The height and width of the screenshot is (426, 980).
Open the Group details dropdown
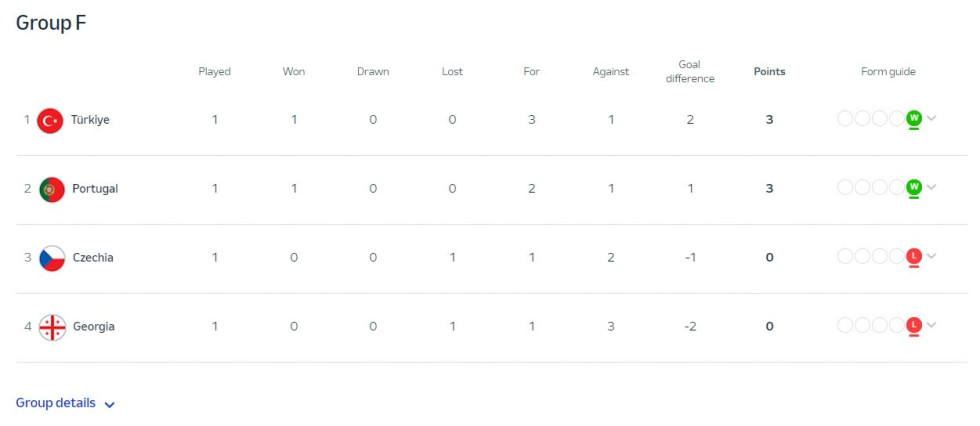pos(66,404)
